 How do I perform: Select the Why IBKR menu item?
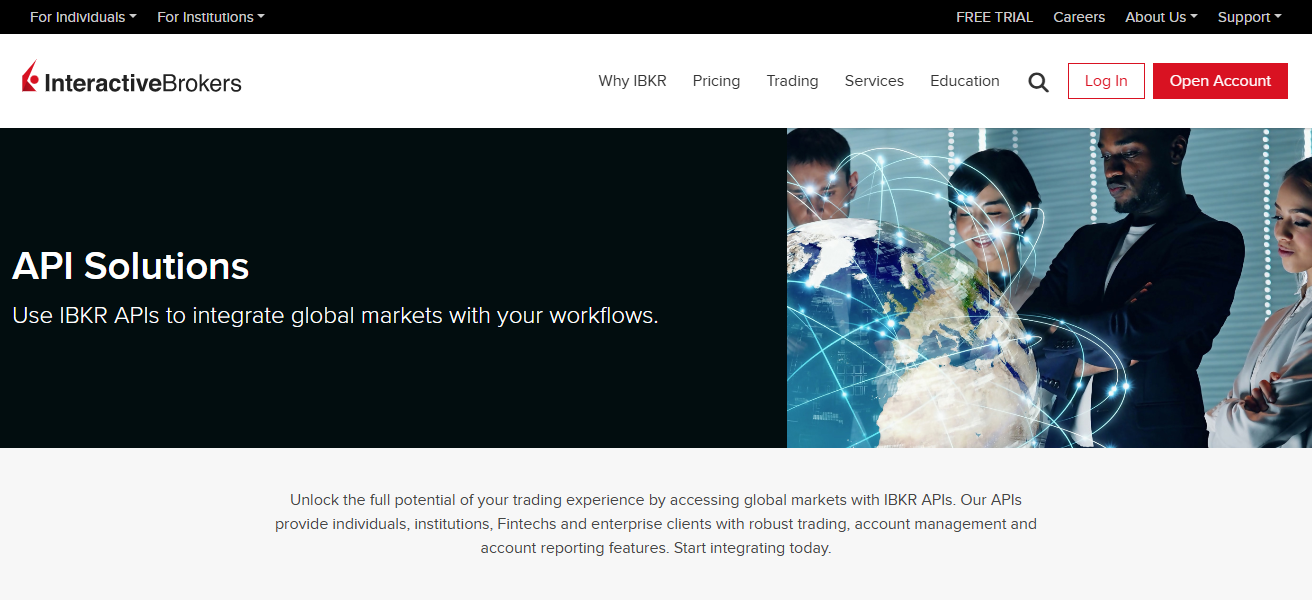[x=632, y=81]
